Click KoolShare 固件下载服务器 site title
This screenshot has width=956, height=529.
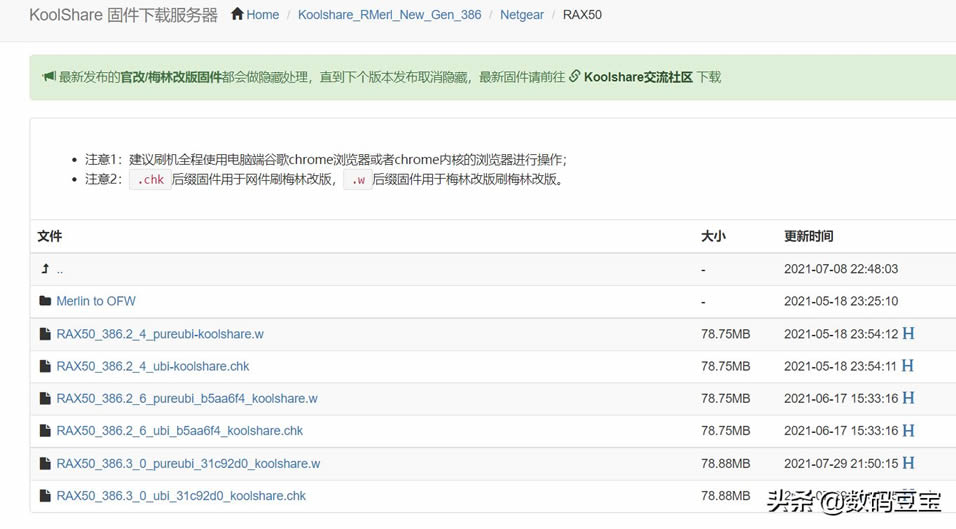point(123,15)
